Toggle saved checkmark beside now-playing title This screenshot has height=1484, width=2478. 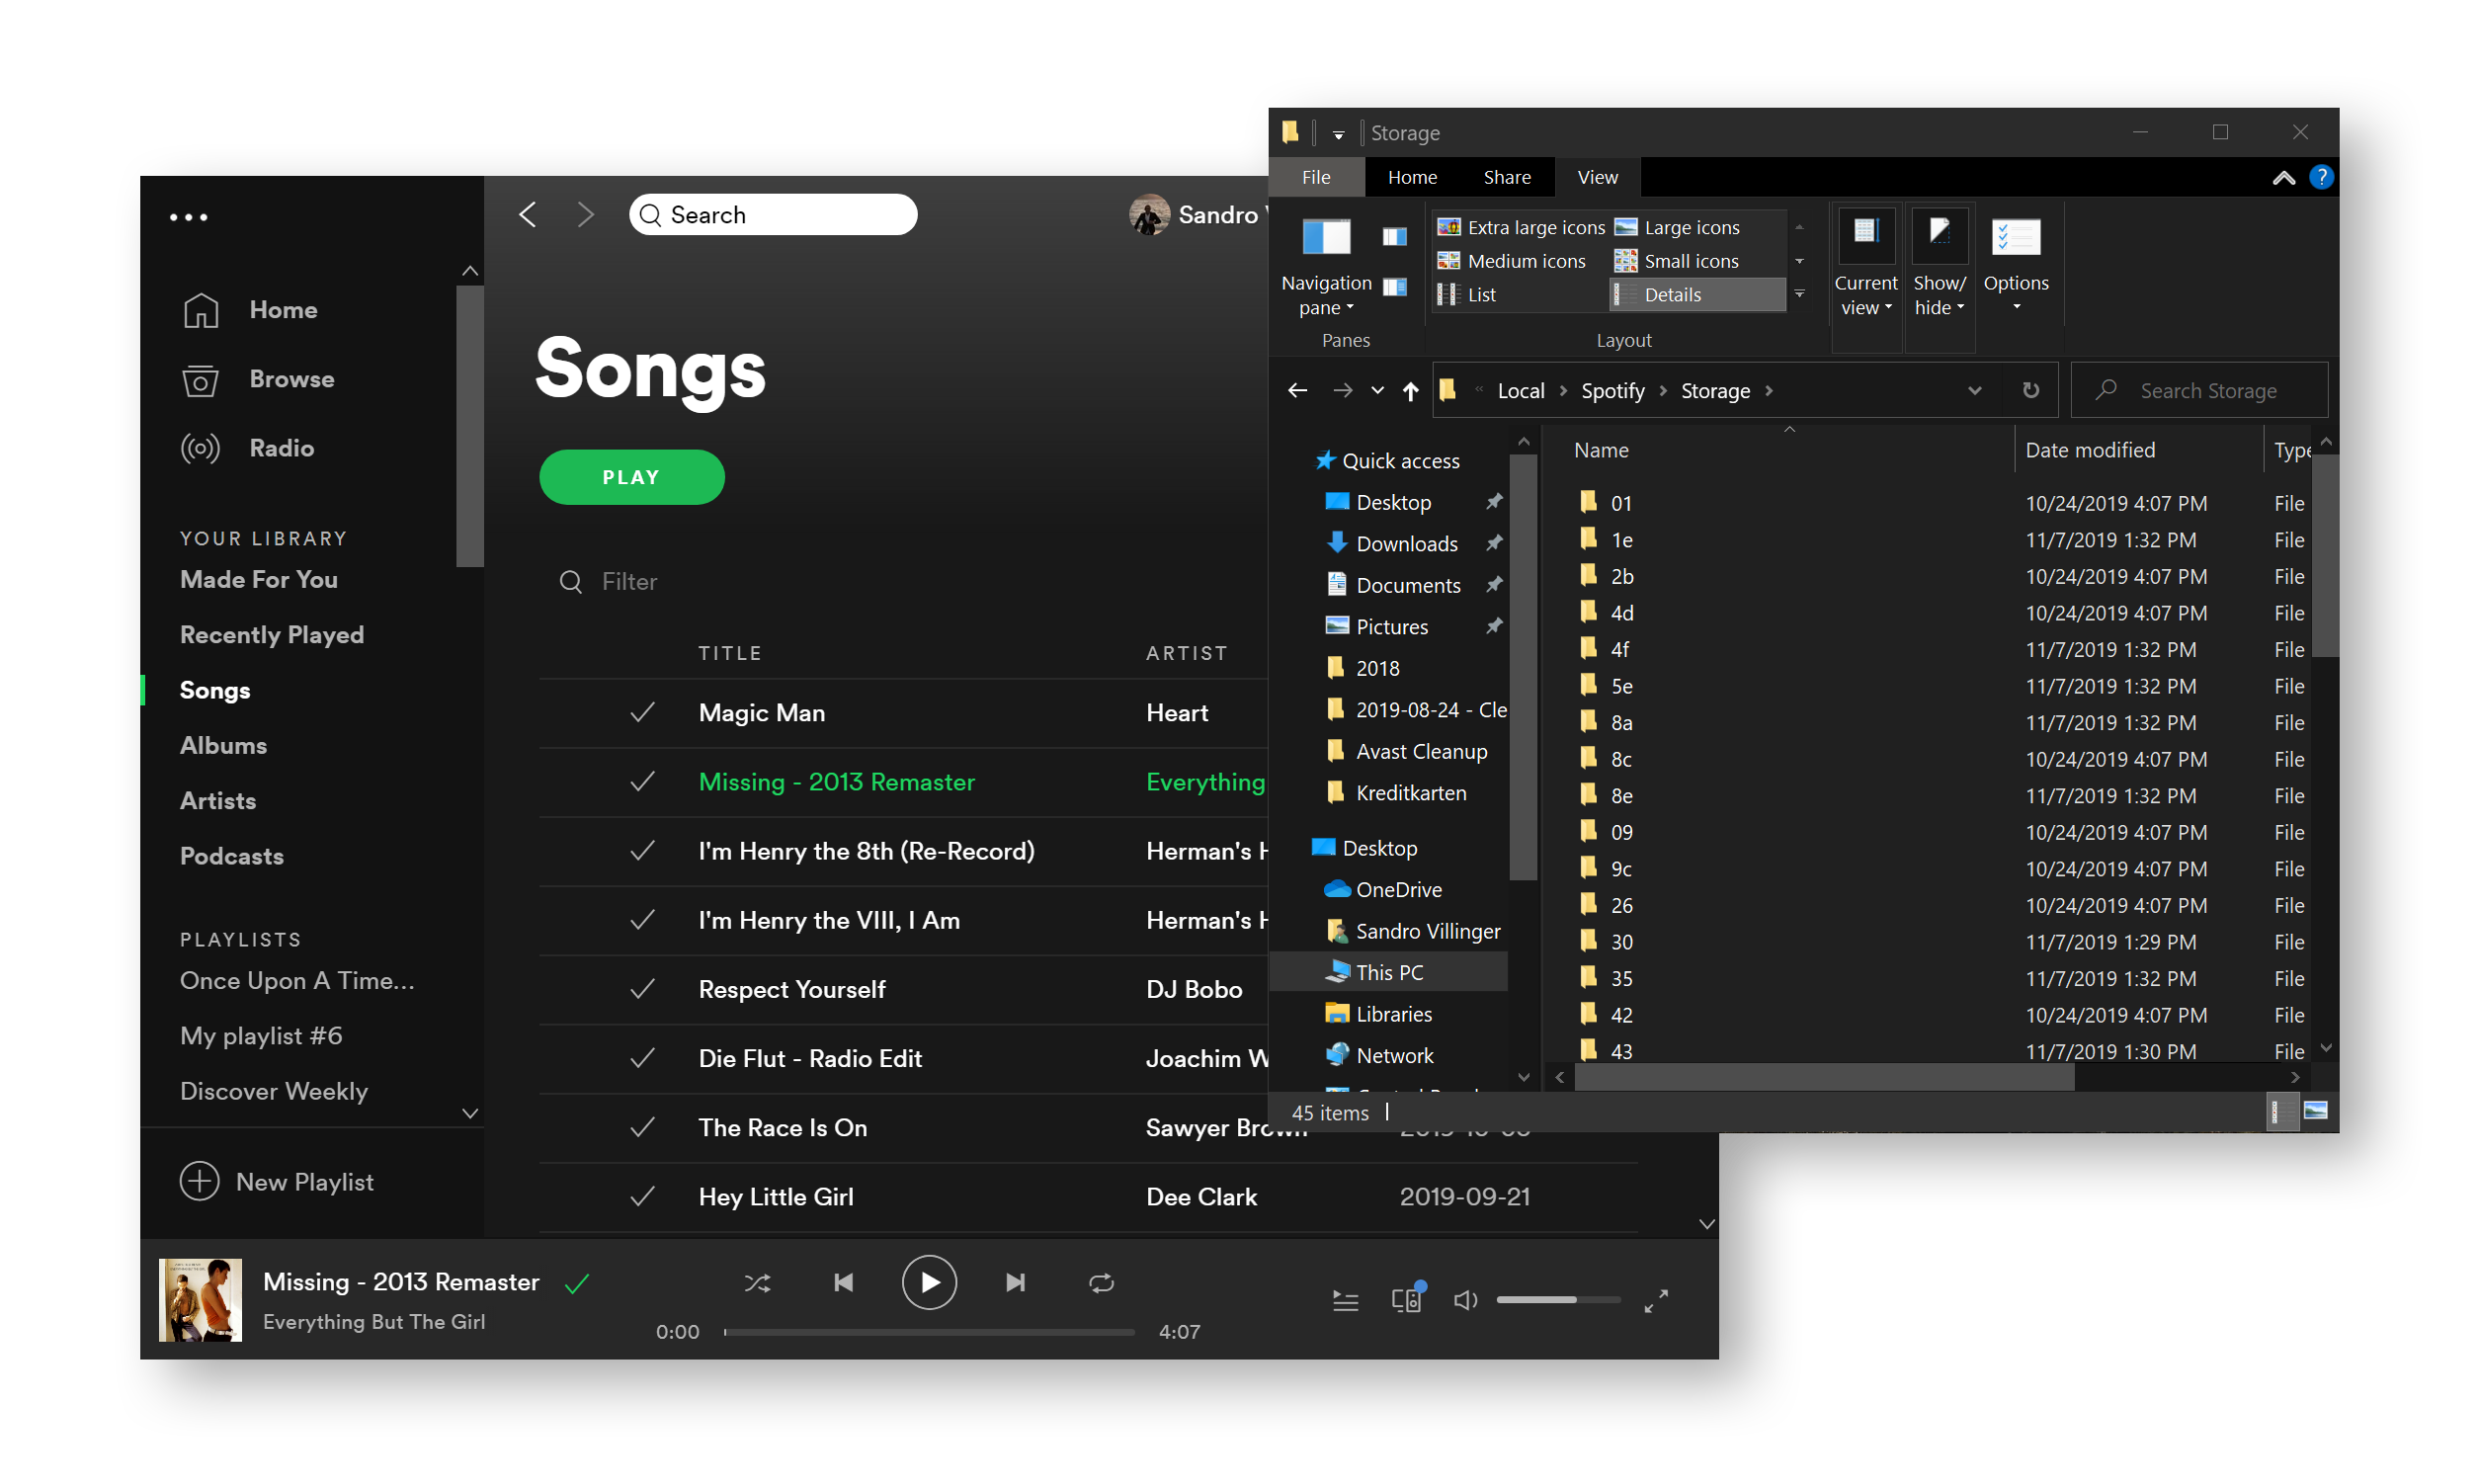(577, 1283)
